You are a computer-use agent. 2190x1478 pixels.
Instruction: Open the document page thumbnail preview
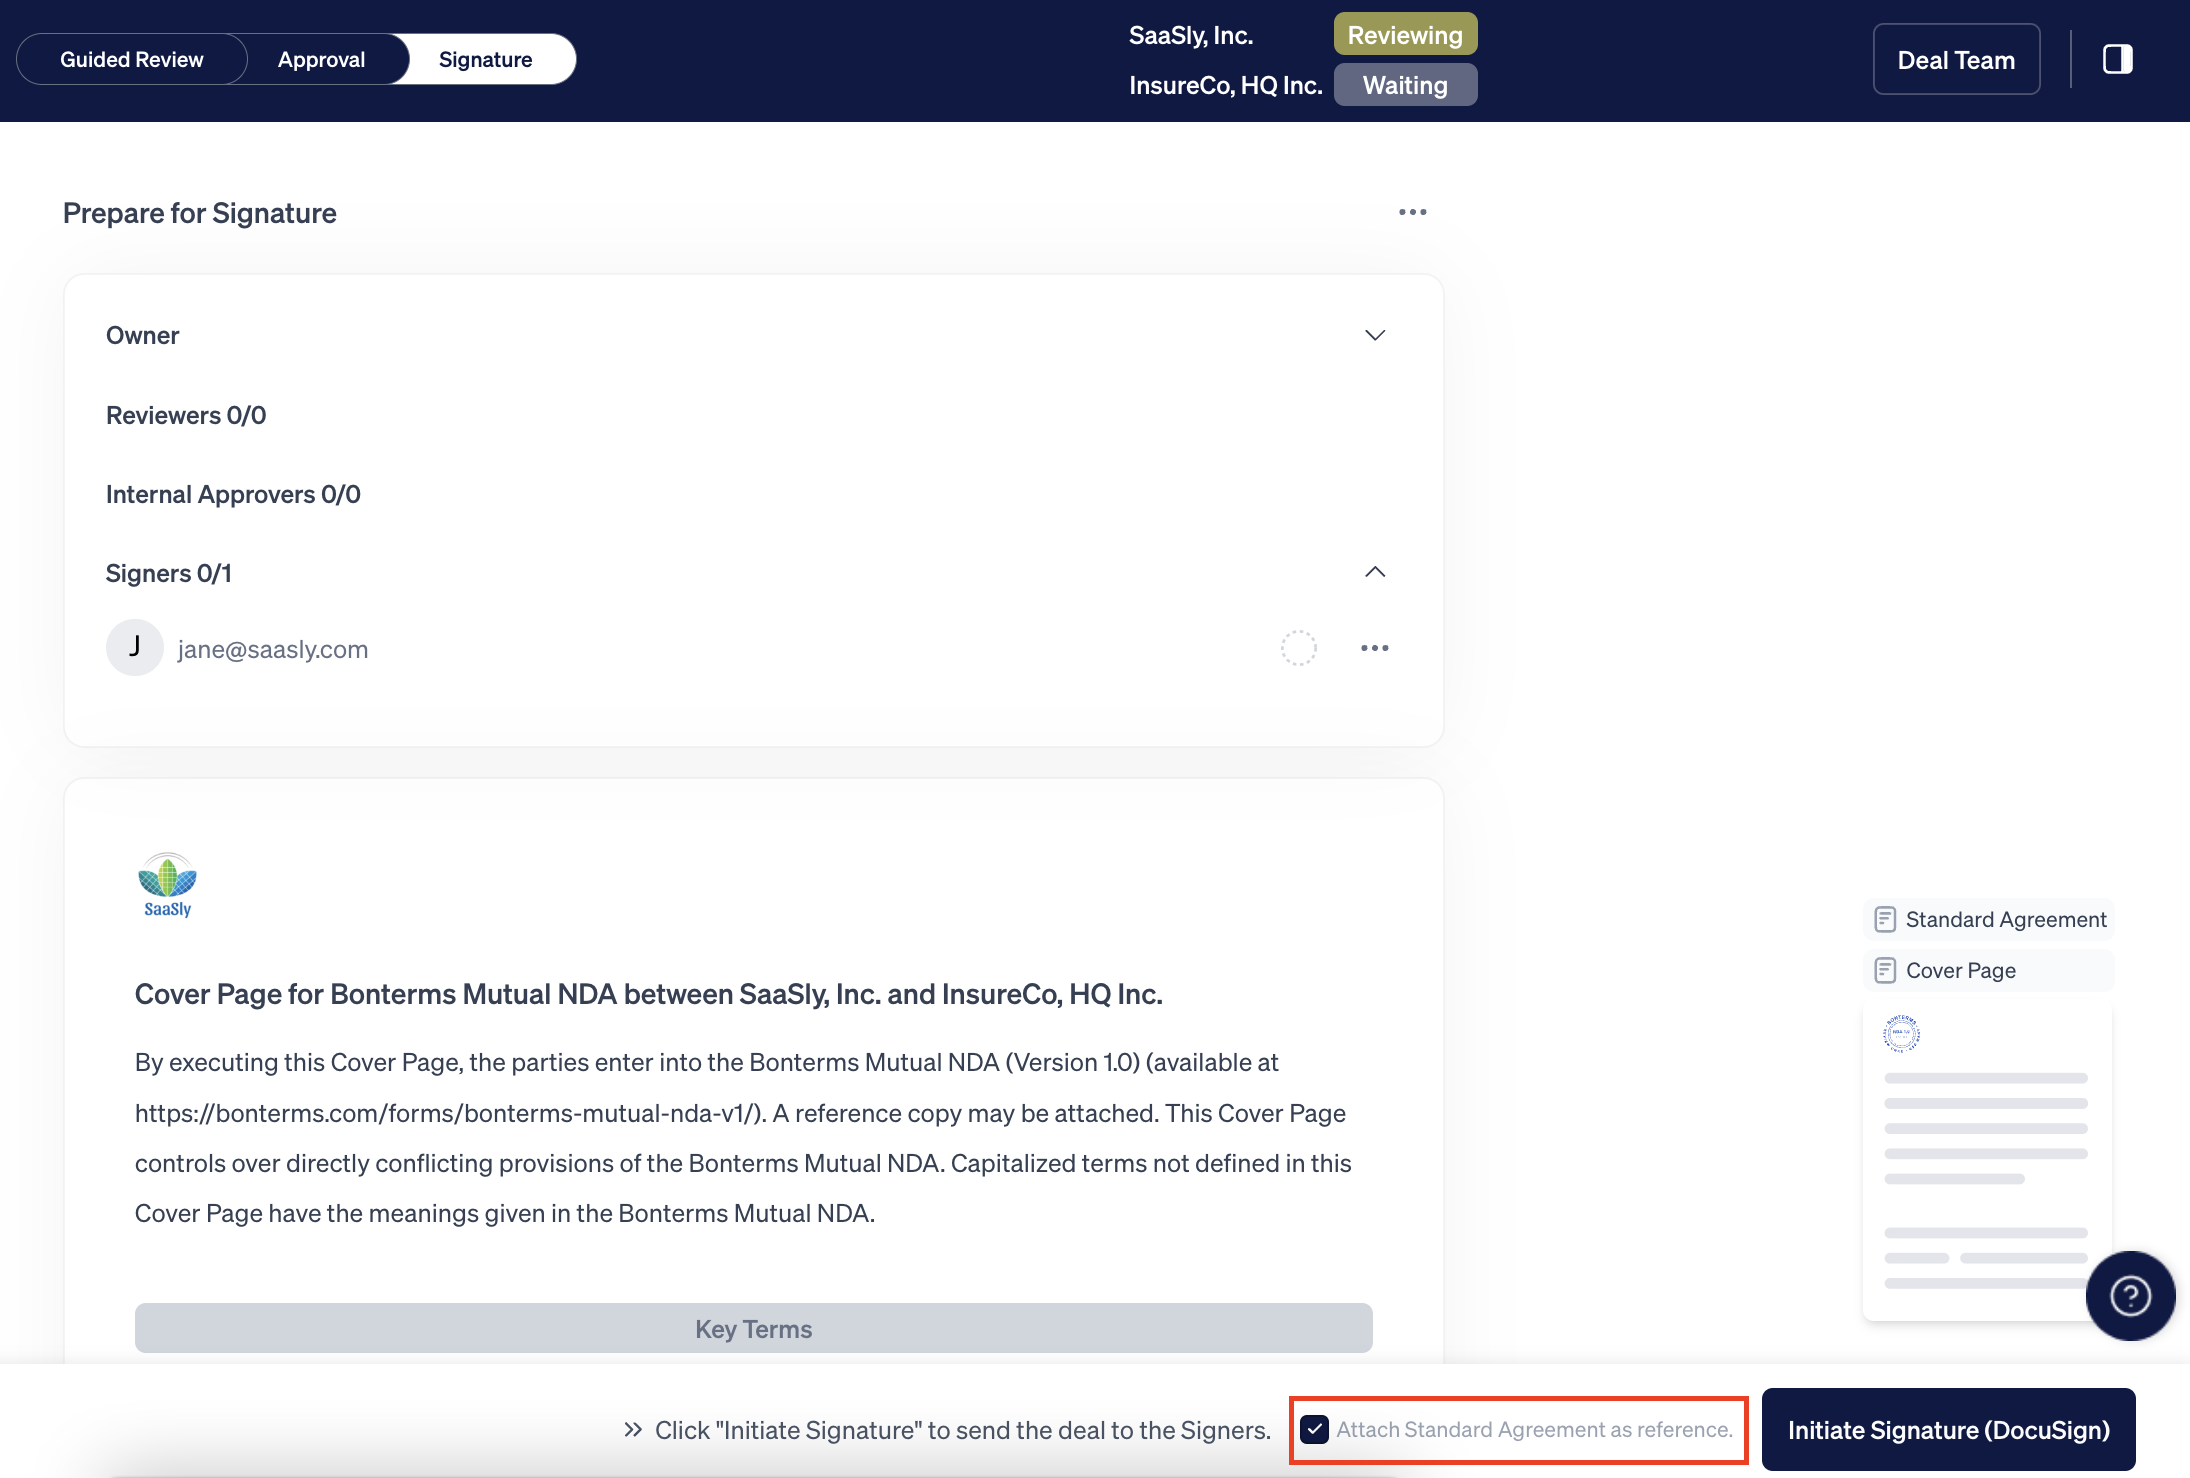click(x=1986, y=1162)
